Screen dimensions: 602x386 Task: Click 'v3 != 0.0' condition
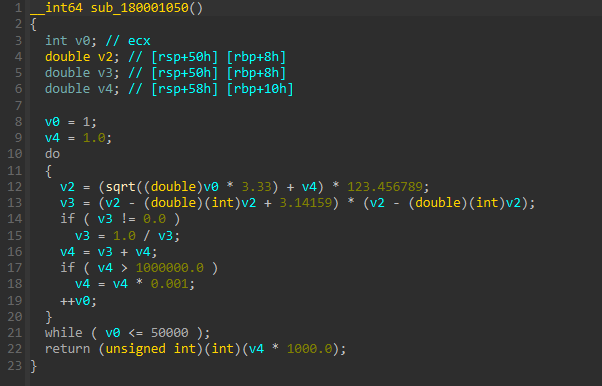[x=132, y=219]
